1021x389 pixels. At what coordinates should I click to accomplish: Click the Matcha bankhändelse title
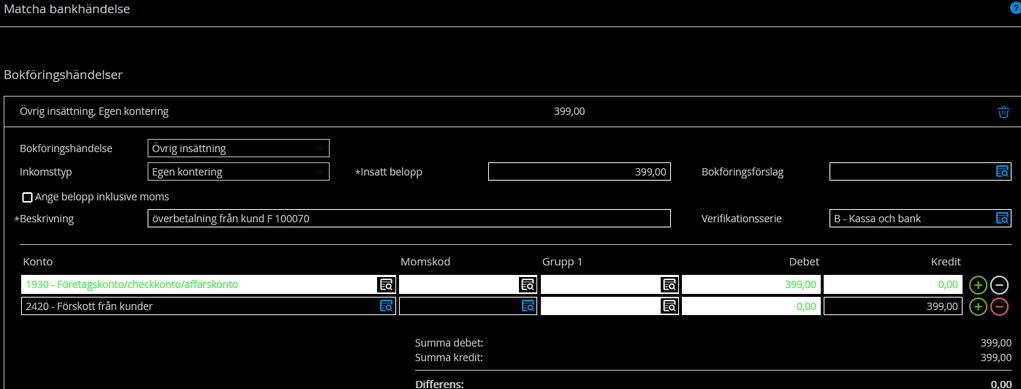pos(67,9)
